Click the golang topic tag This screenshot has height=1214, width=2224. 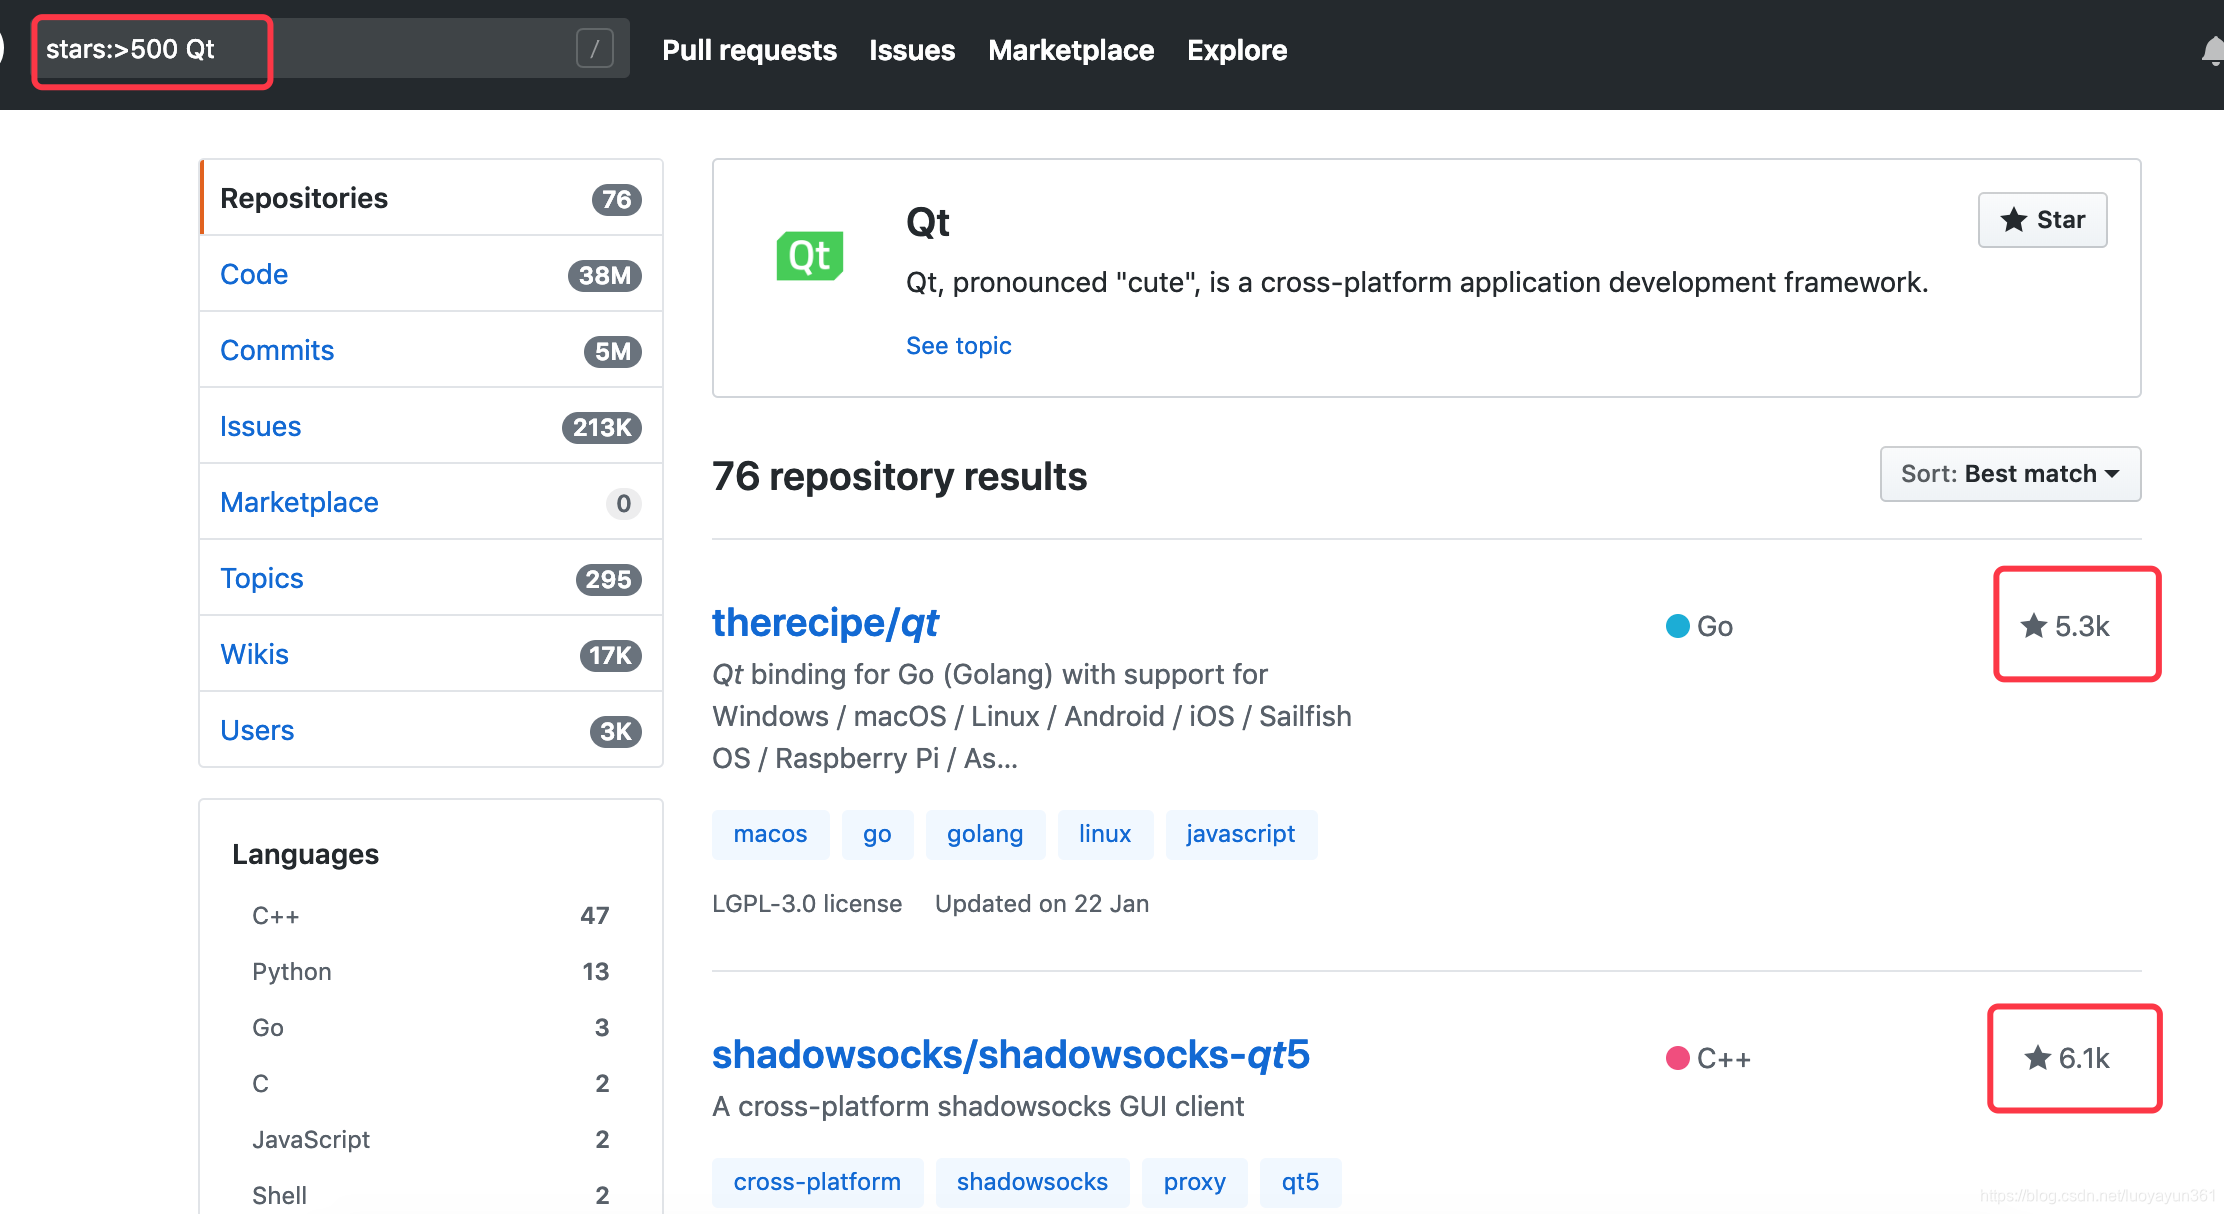point(984,834)
